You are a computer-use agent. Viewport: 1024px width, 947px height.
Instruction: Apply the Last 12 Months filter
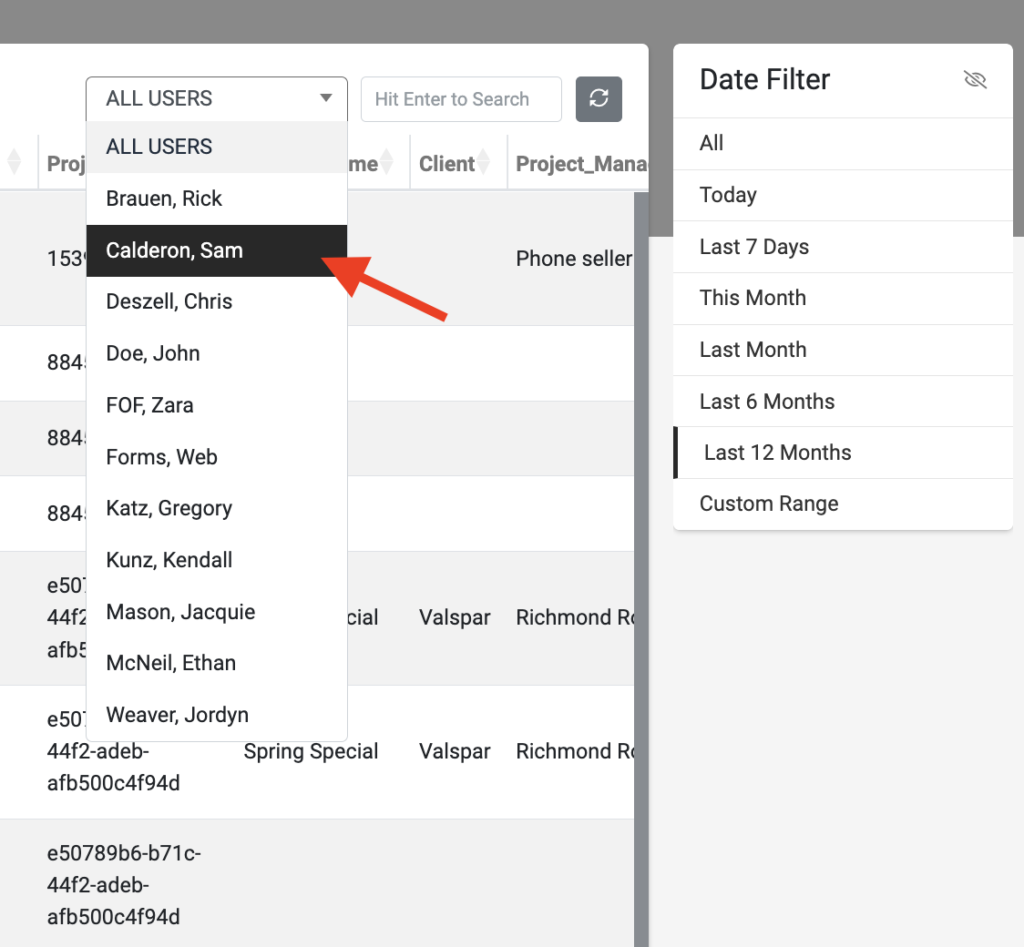[842, 453]
